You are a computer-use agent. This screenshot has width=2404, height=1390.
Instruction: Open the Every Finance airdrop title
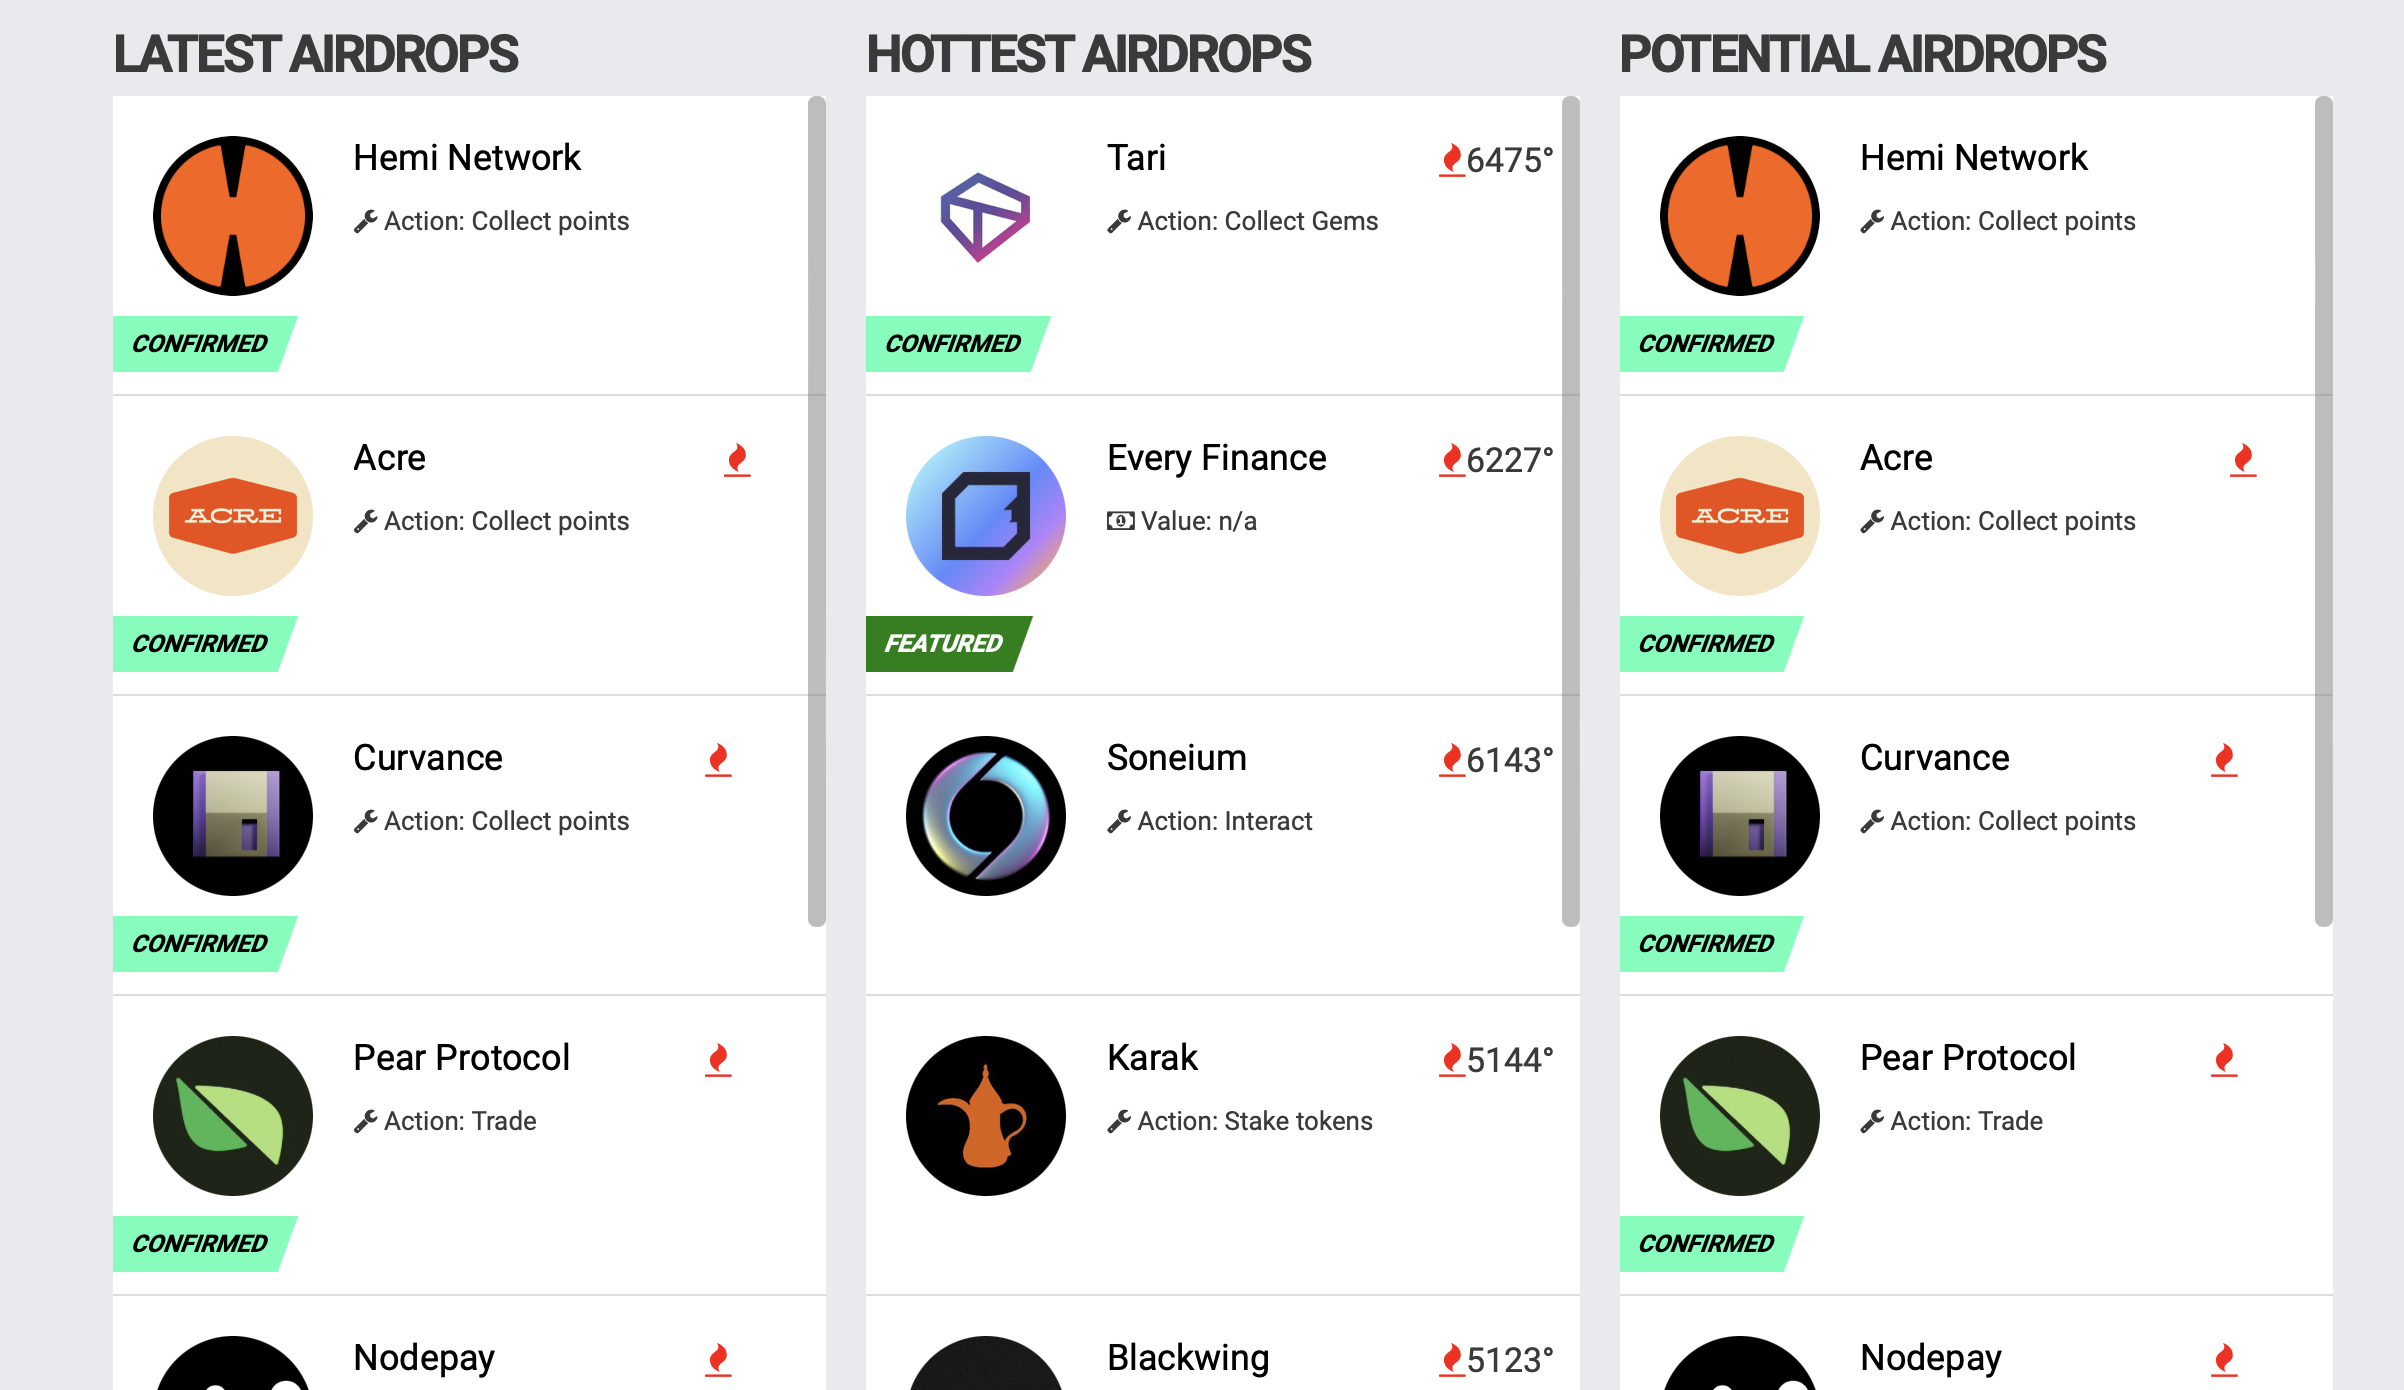[x=1216, y=458]
